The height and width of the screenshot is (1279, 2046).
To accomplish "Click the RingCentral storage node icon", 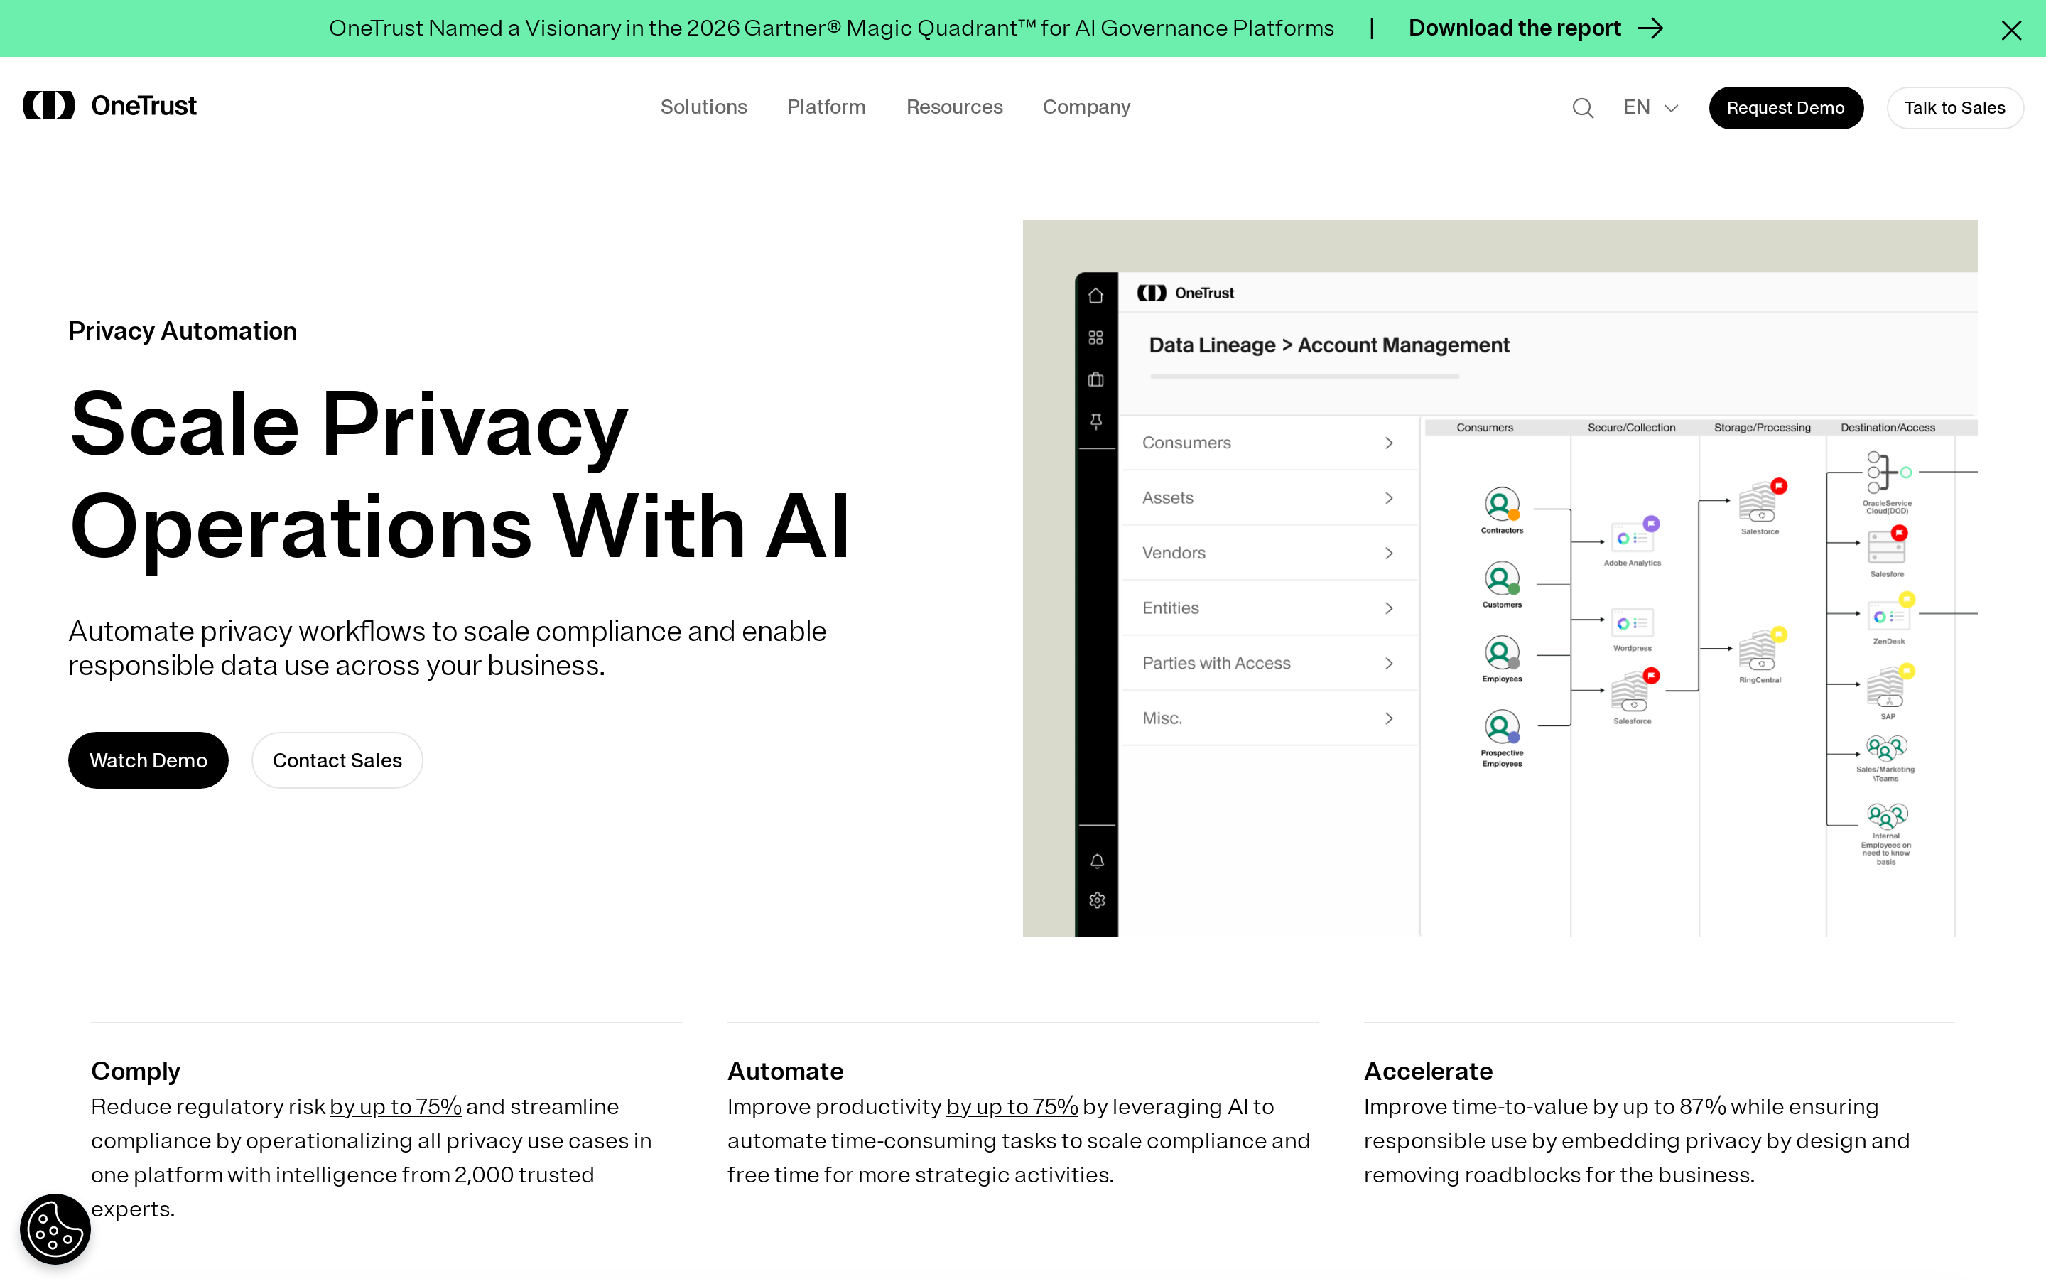I will coord(1760,652).
